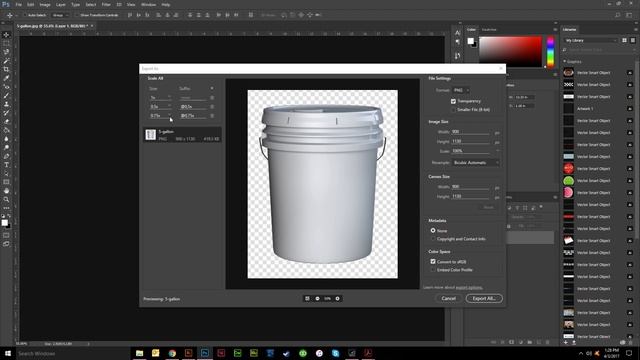Select None metadata option

pos(433,231)
